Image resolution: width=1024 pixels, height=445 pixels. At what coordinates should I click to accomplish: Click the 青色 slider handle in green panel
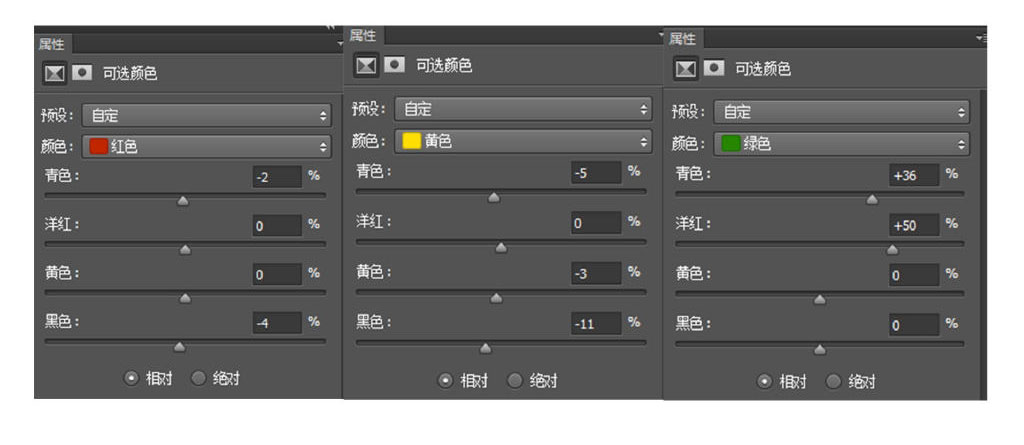pyautogui.click(x=872, y=199)
